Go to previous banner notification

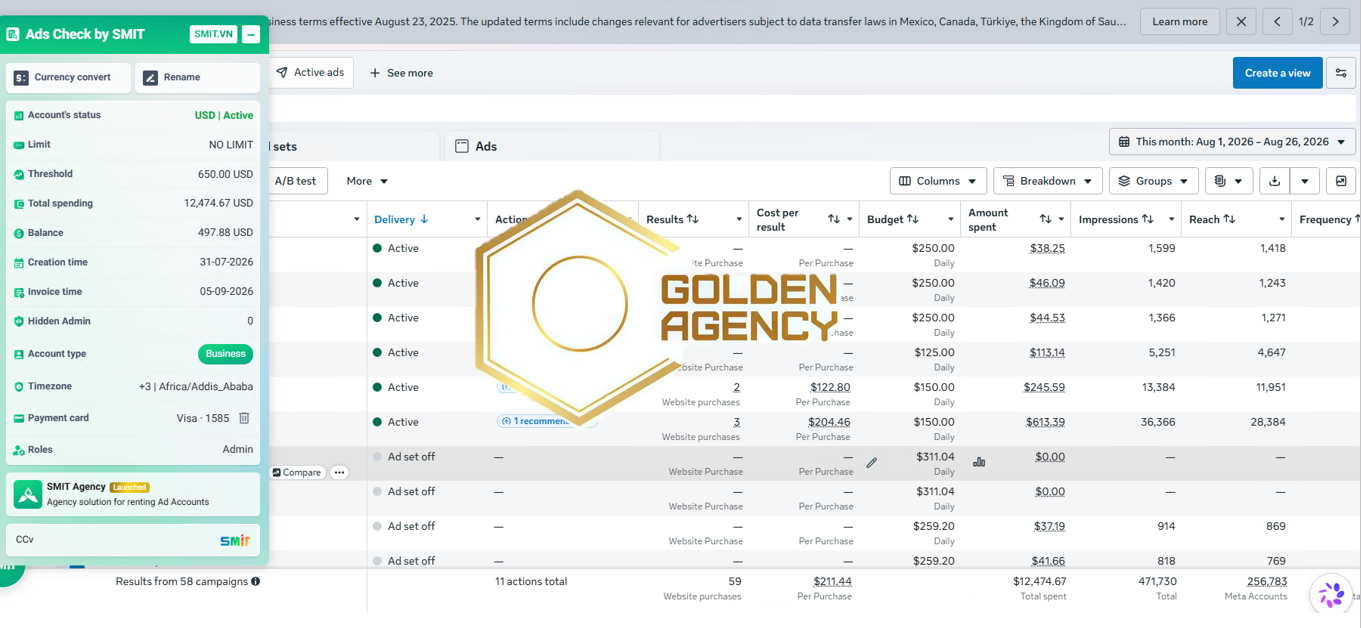click(x=1277, y=21)
